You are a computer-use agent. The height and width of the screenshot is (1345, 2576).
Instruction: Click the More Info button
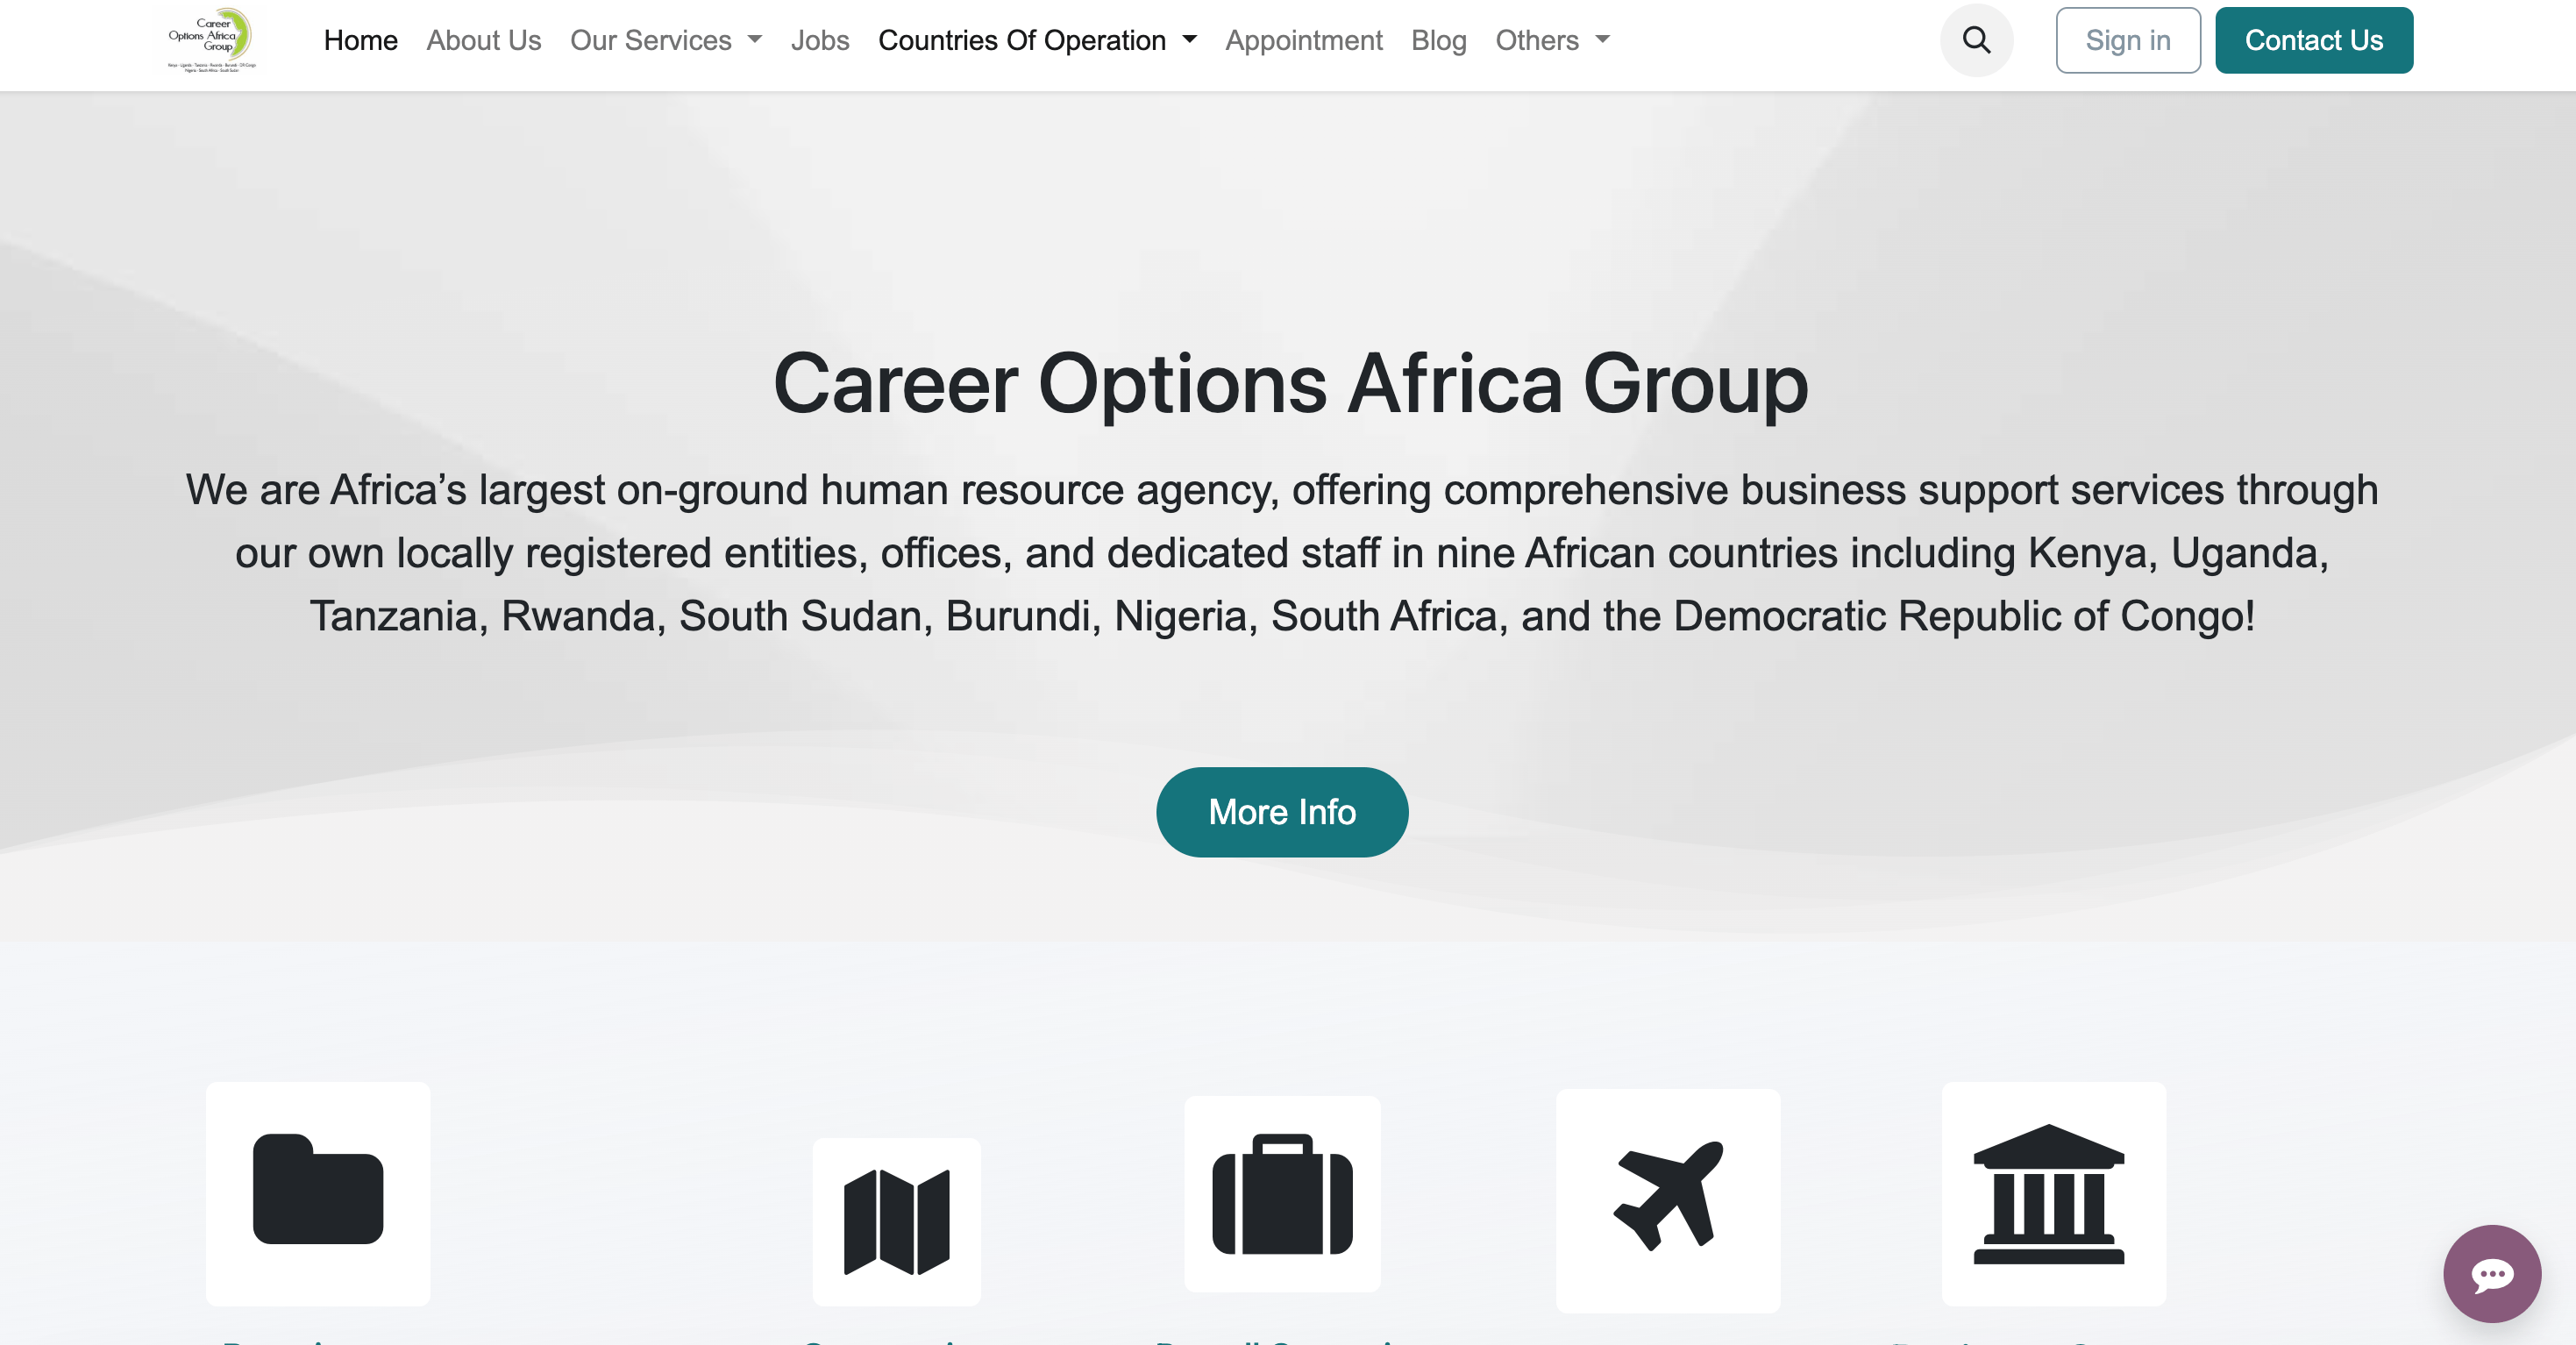click(x=1282, y=812)
